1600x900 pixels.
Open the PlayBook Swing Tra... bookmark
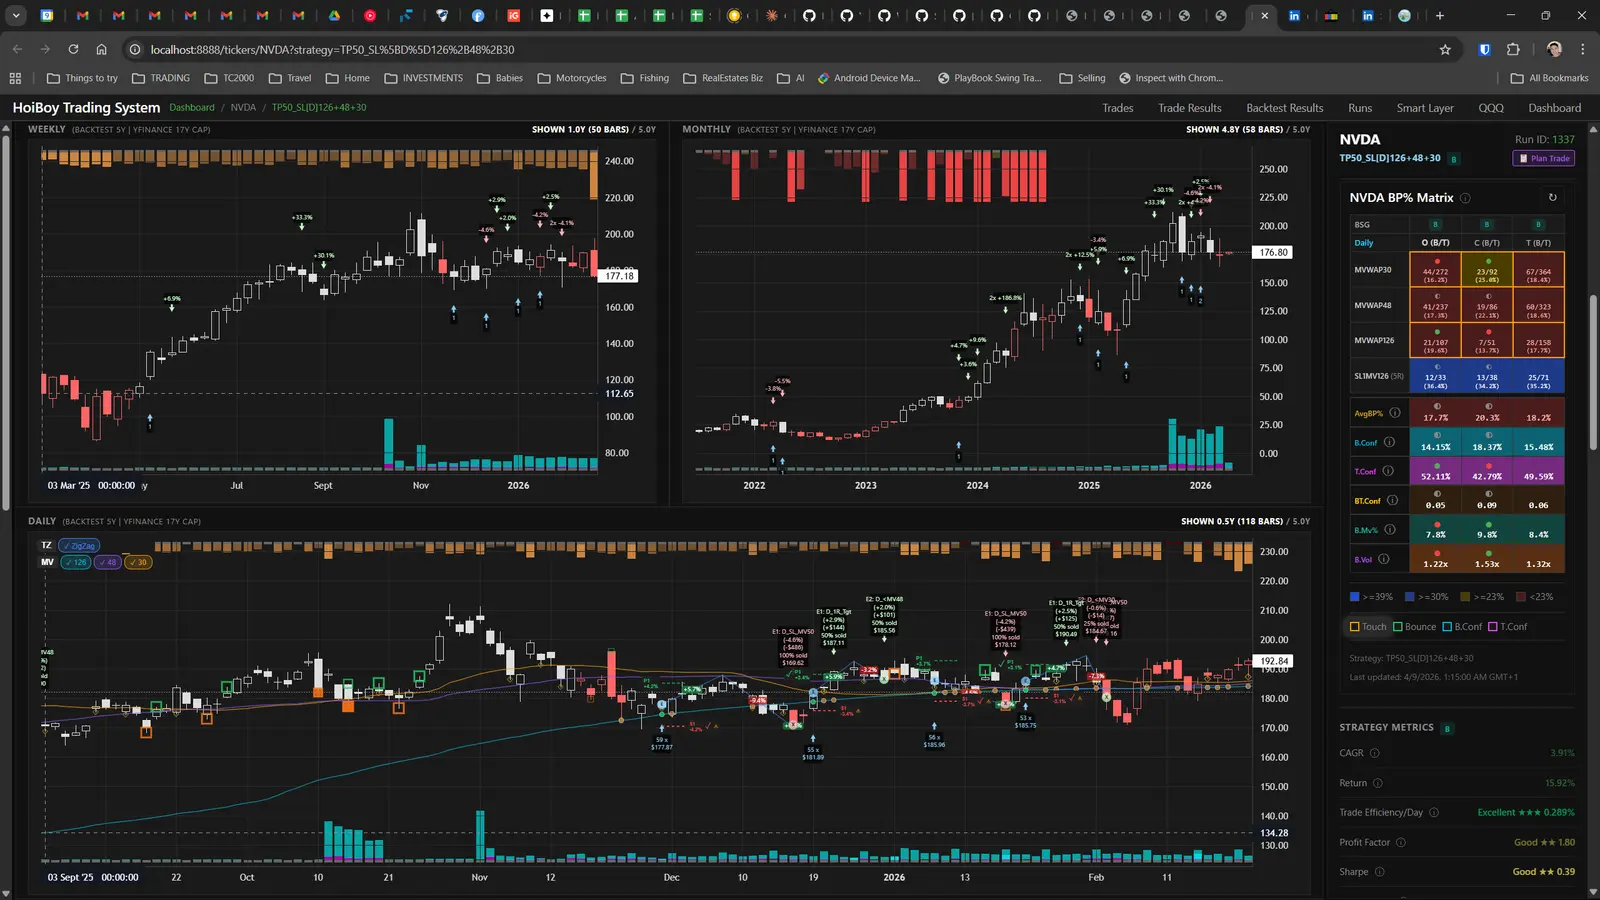[988, 78]
